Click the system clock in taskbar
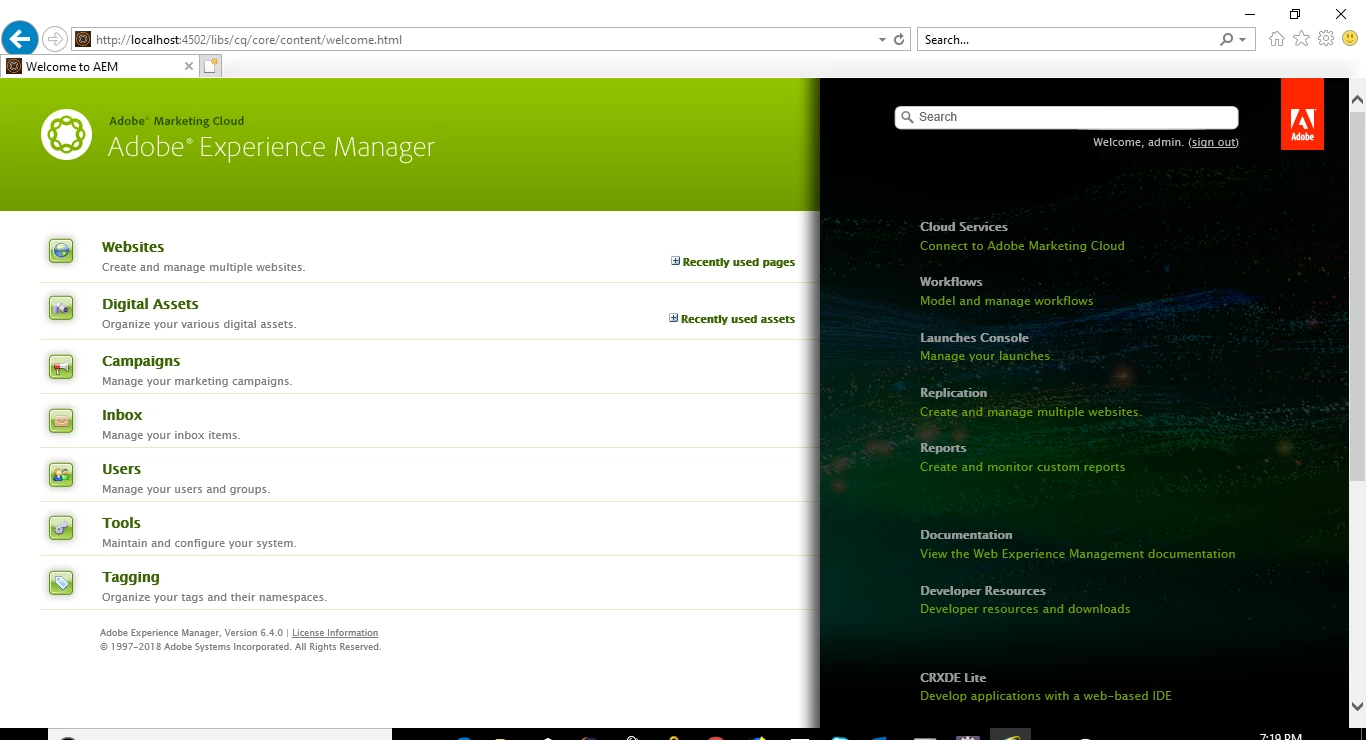Image resolution: width=1366 pixels, height=740 pixels. pyautogui.click(x=1280, y=736)
